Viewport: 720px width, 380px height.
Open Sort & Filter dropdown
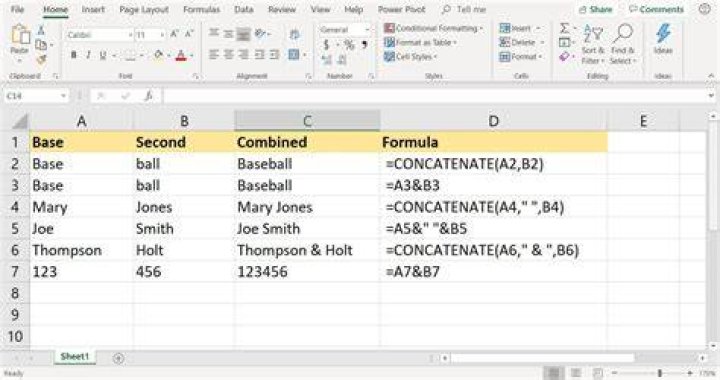click(x=593, y=45)
